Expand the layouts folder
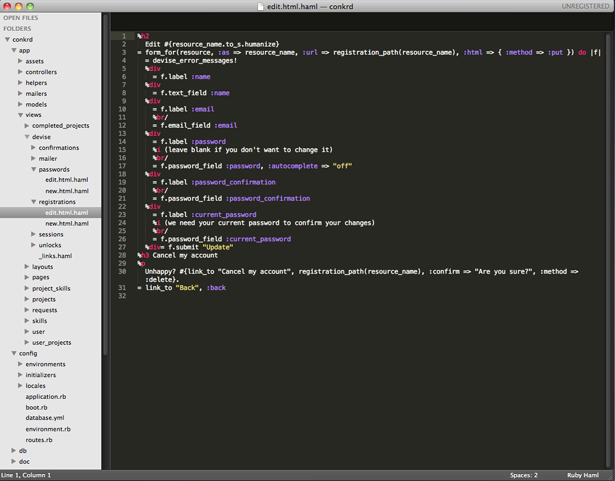 click(27, 267)
